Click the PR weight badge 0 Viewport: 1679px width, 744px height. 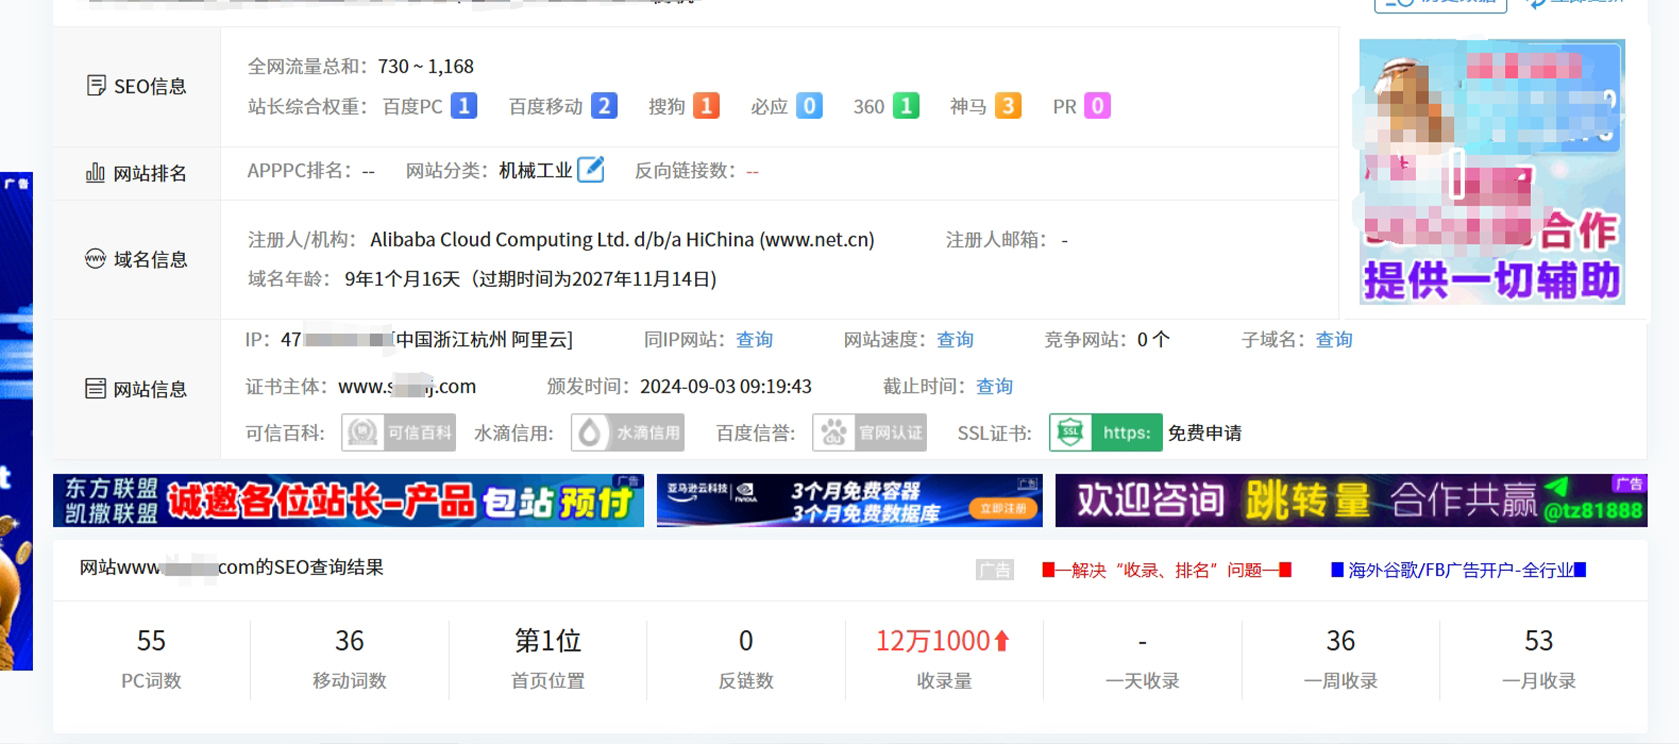tap(1097, 106)
